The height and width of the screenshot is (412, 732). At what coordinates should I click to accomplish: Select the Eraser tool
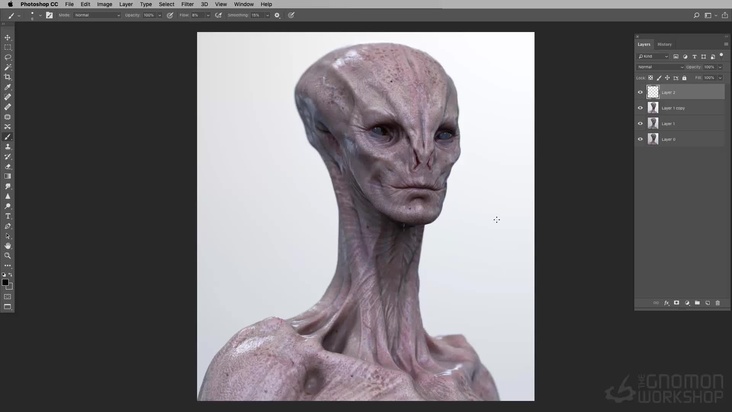point(7,167)
